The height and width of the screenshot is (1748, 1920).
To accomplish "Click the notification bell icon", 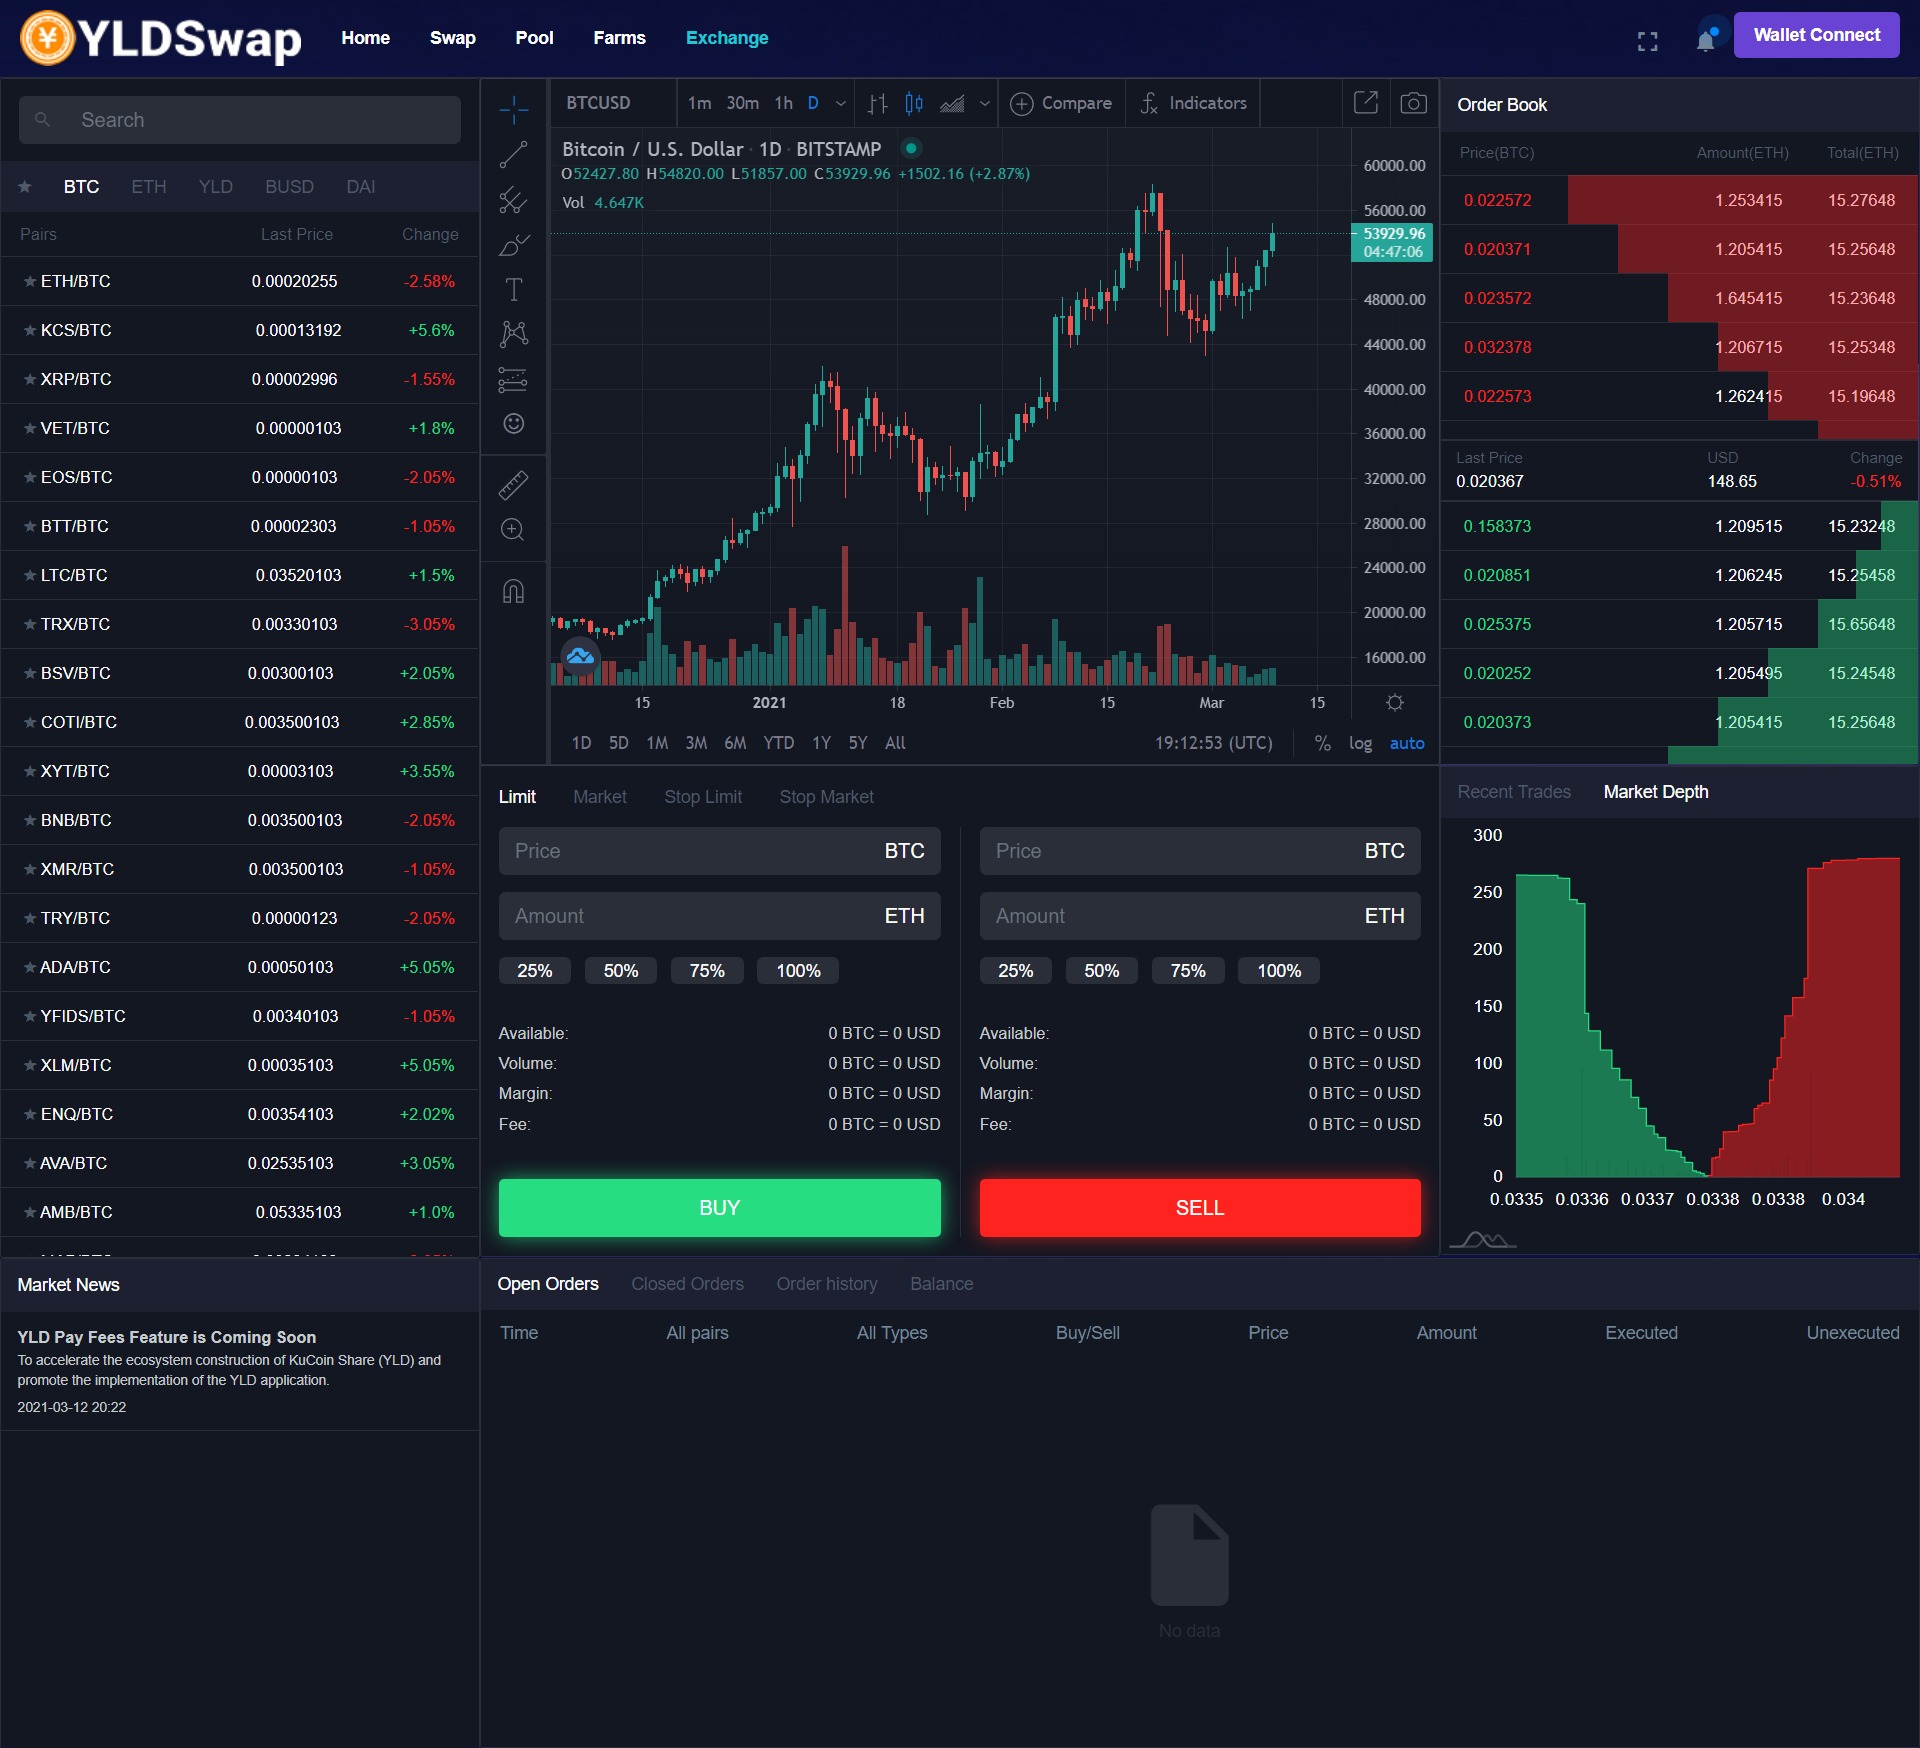I will coord(1706,40).
